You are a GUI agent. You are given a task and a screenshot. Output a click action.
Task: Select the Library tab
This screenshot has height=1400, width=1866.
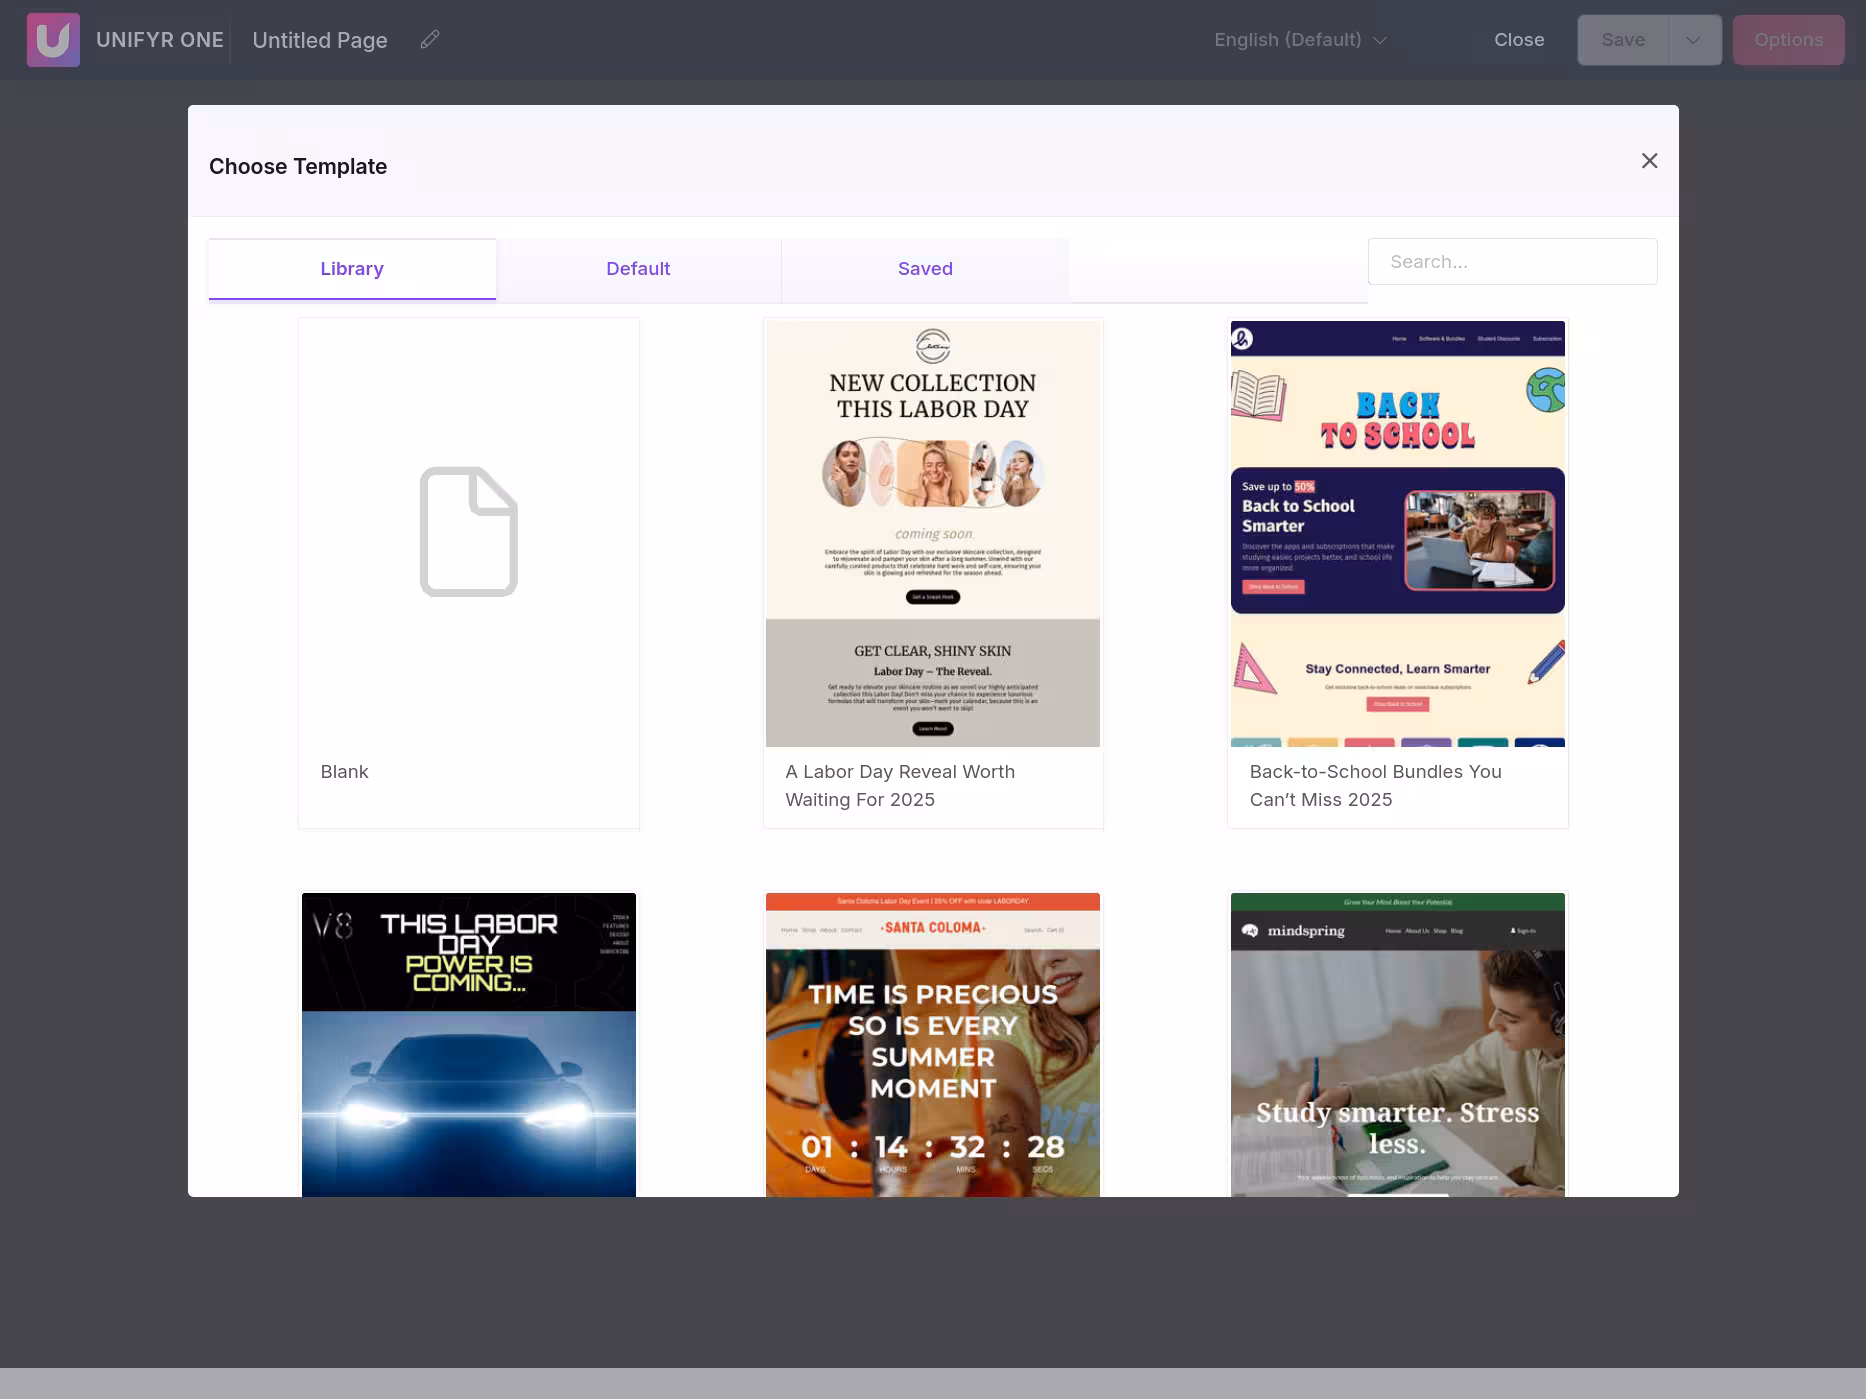(x=351, y=268)
